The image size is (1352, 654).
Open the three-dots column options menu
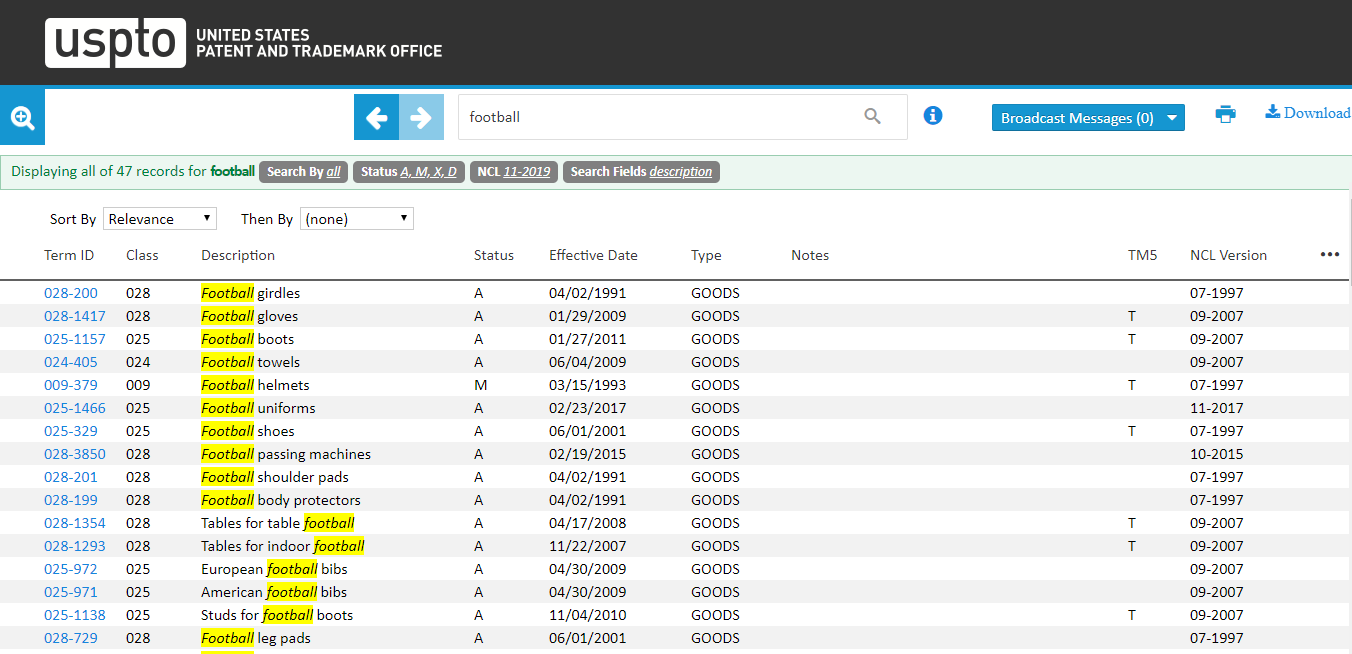1329,255
